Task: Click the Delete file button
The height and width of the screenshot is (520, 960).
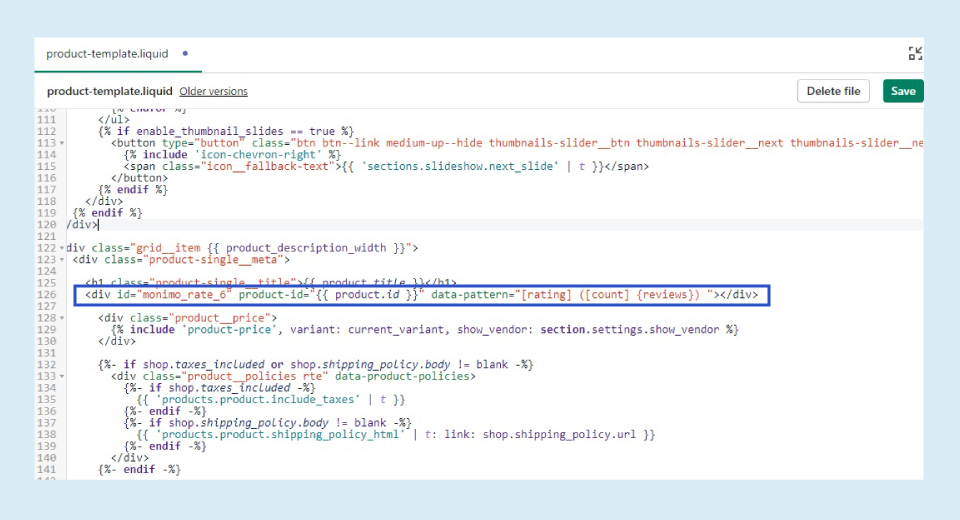Action: [833, 91]
